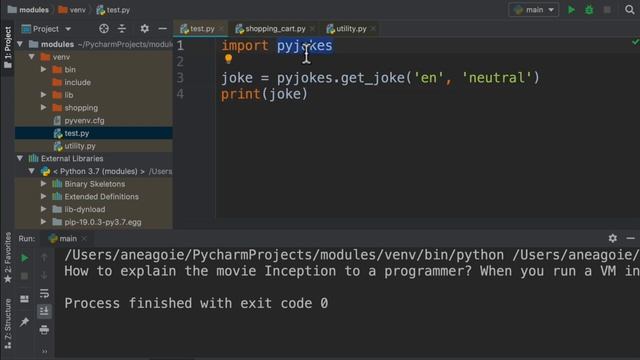640x360 pixels.
Task: Close the test.py editor tab
Action: click(222, 29)
